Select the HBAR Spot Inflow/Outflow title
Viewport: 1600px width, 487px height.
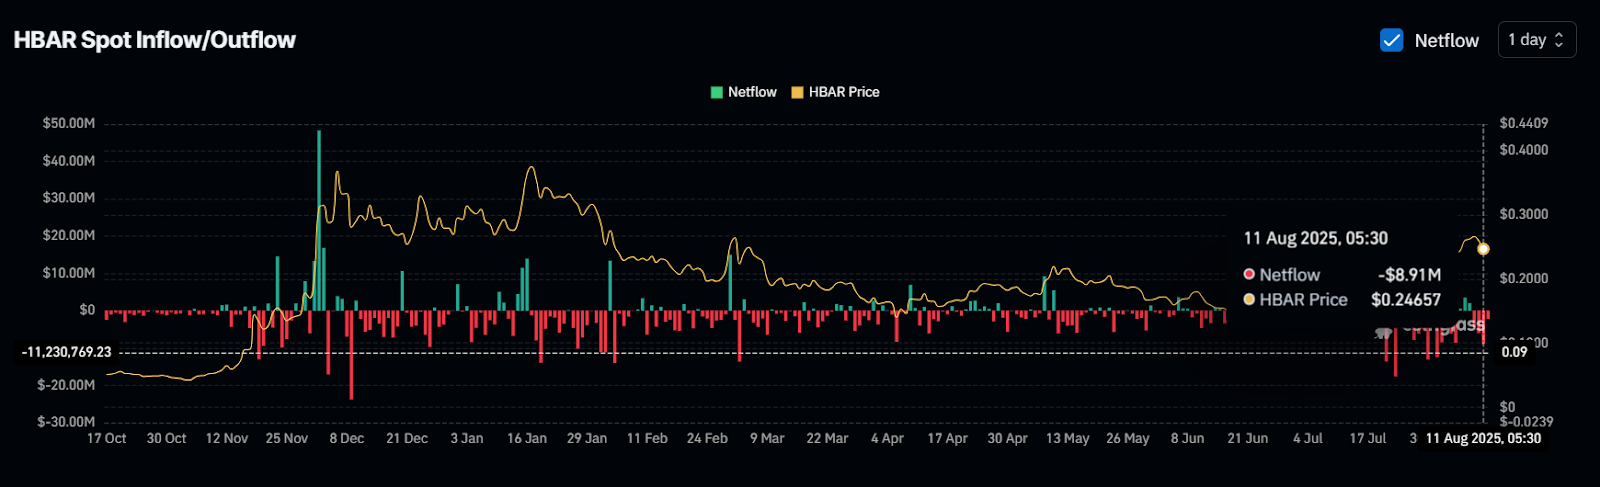(155, 40)
